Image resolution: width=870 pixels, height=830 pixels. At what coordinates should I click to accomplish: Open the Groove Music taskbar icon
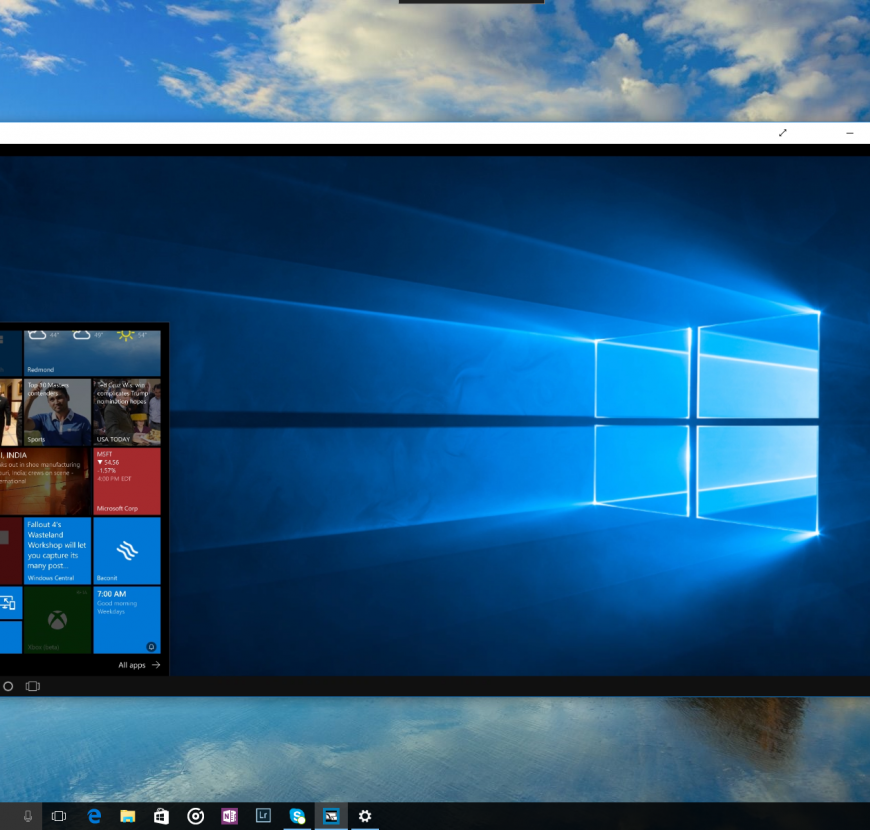195,816
